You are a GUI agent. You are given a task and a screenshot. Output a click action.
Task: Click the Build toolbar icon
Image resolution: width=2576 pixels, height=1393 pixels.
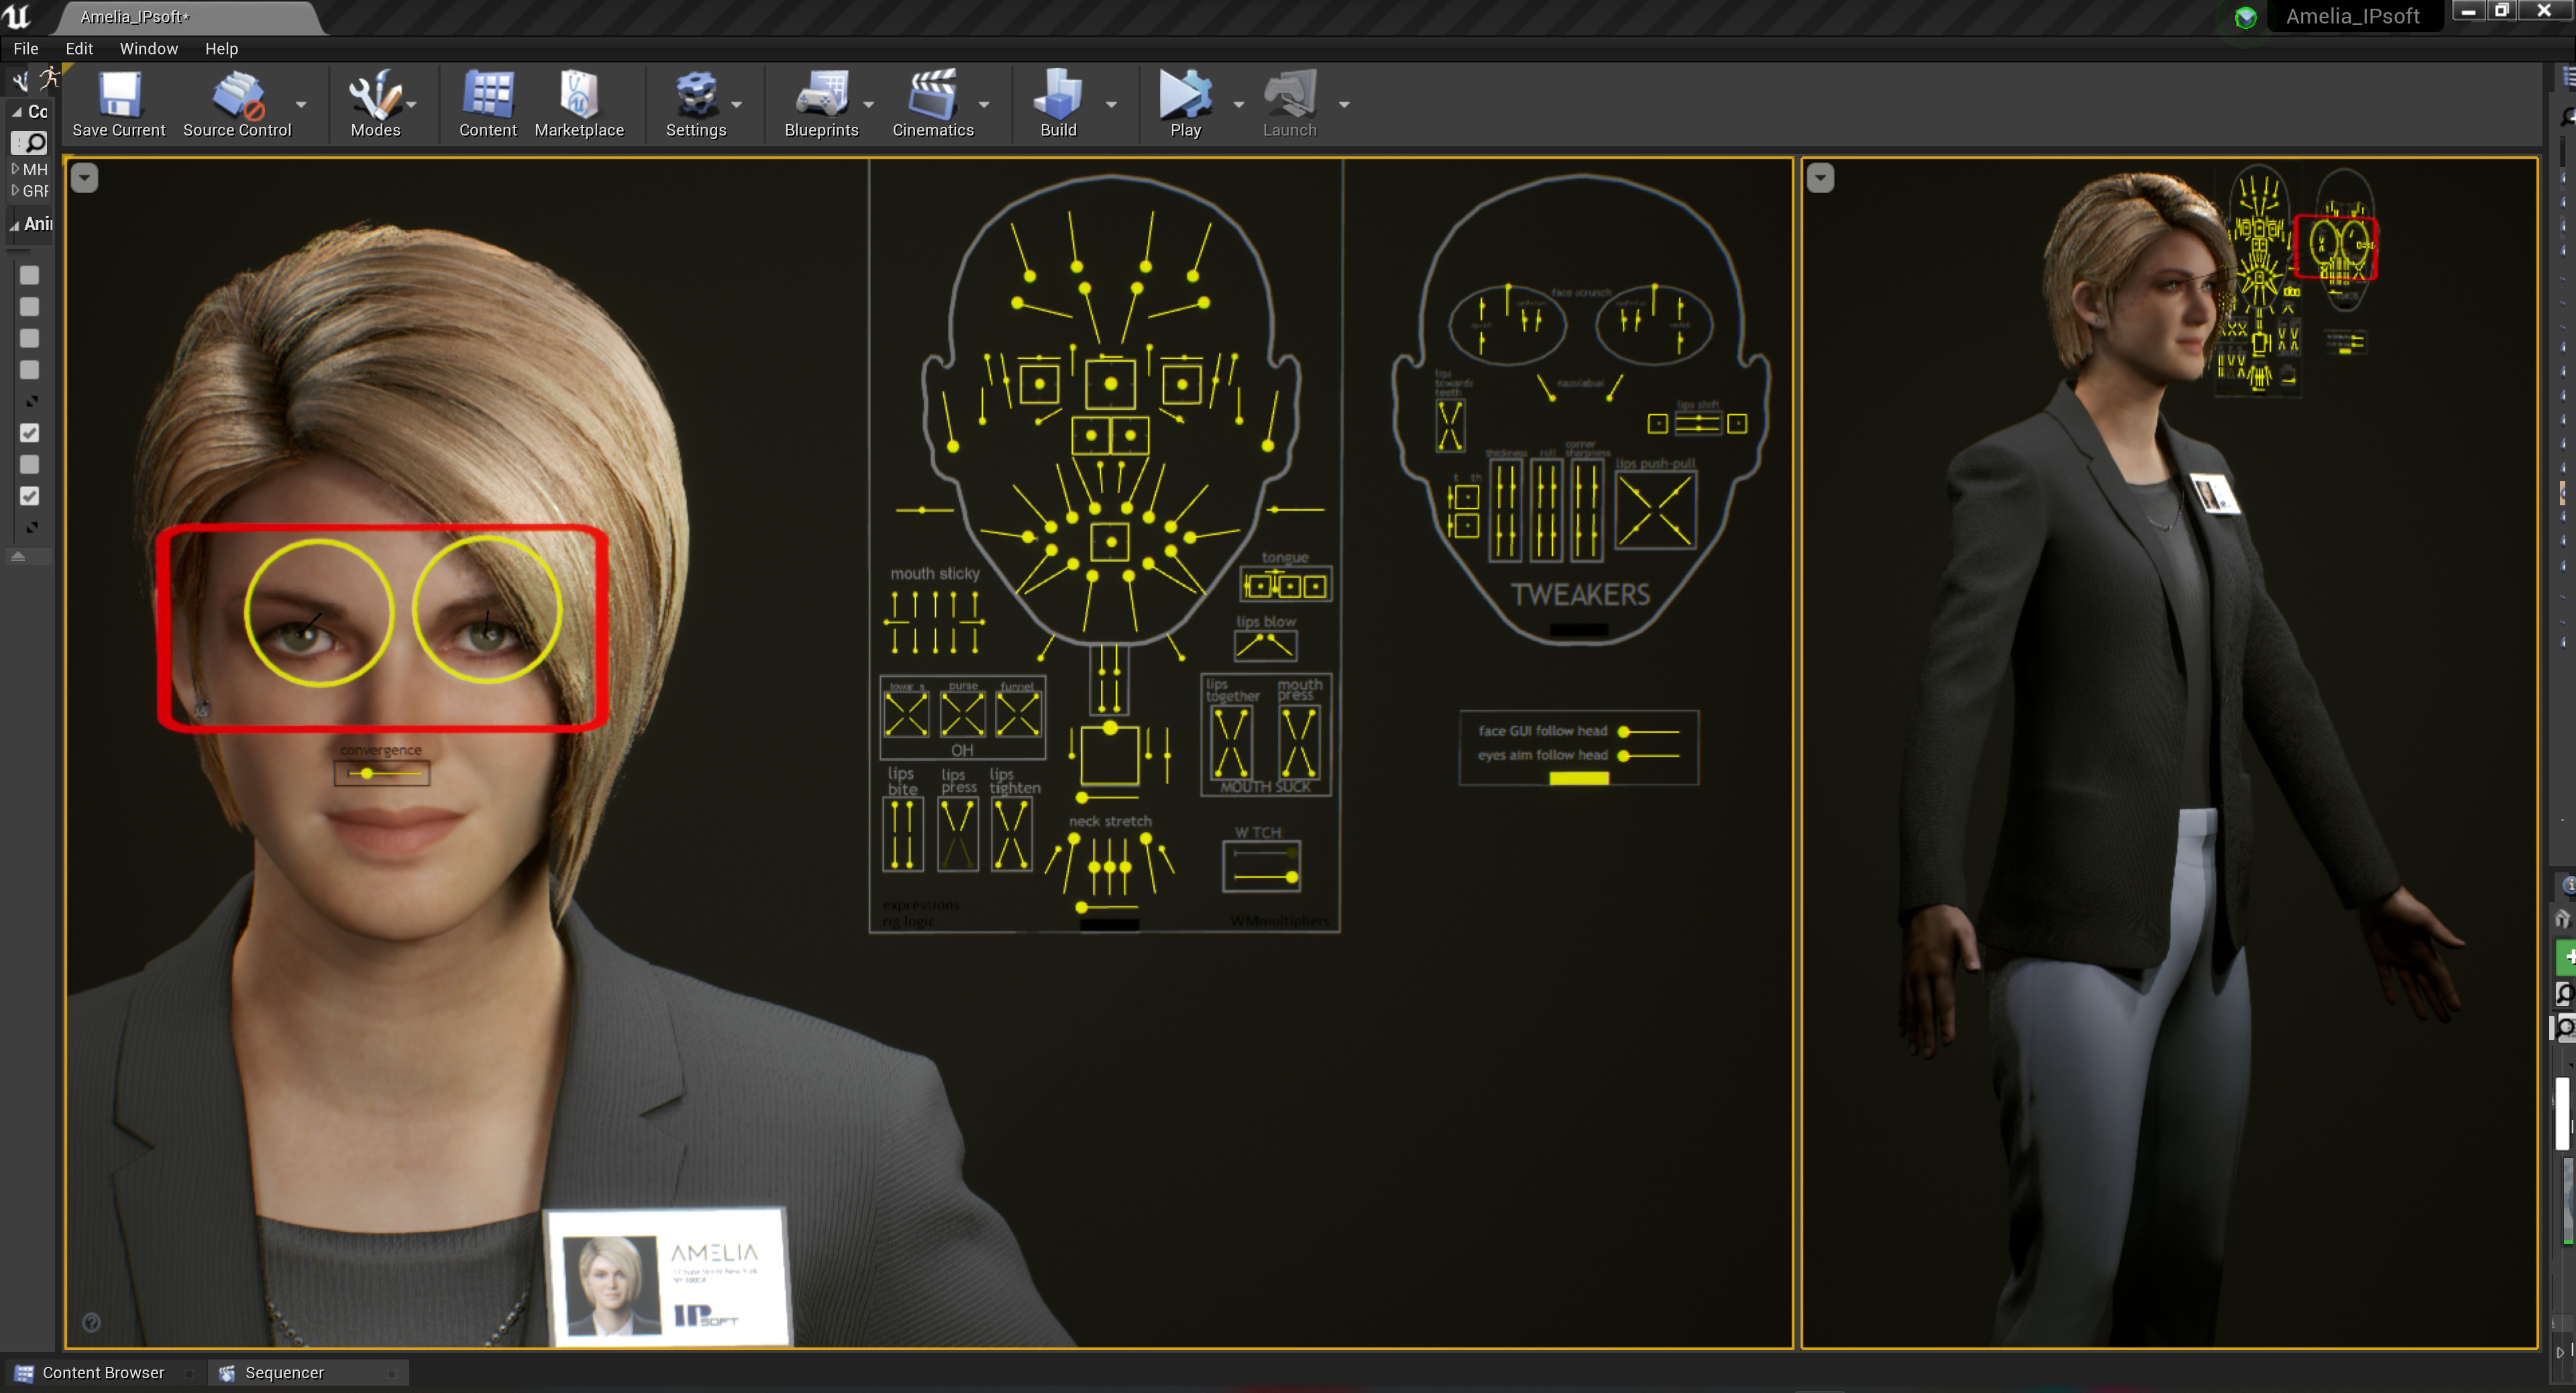coord(1058,95)
